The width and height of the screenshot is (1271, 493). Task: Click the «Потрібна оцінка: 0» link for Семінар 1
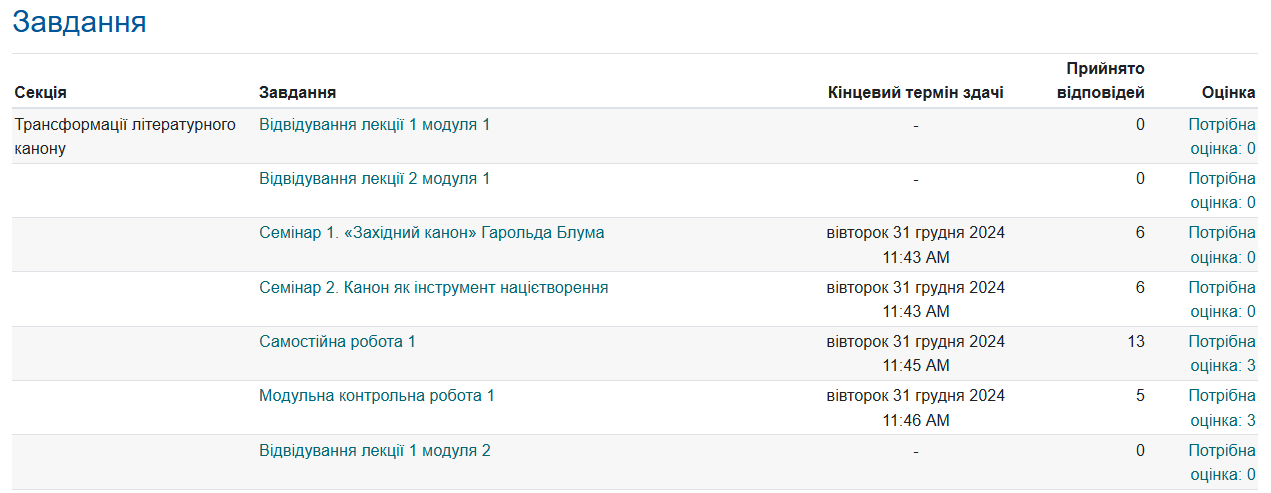(x=1221, y=245)
